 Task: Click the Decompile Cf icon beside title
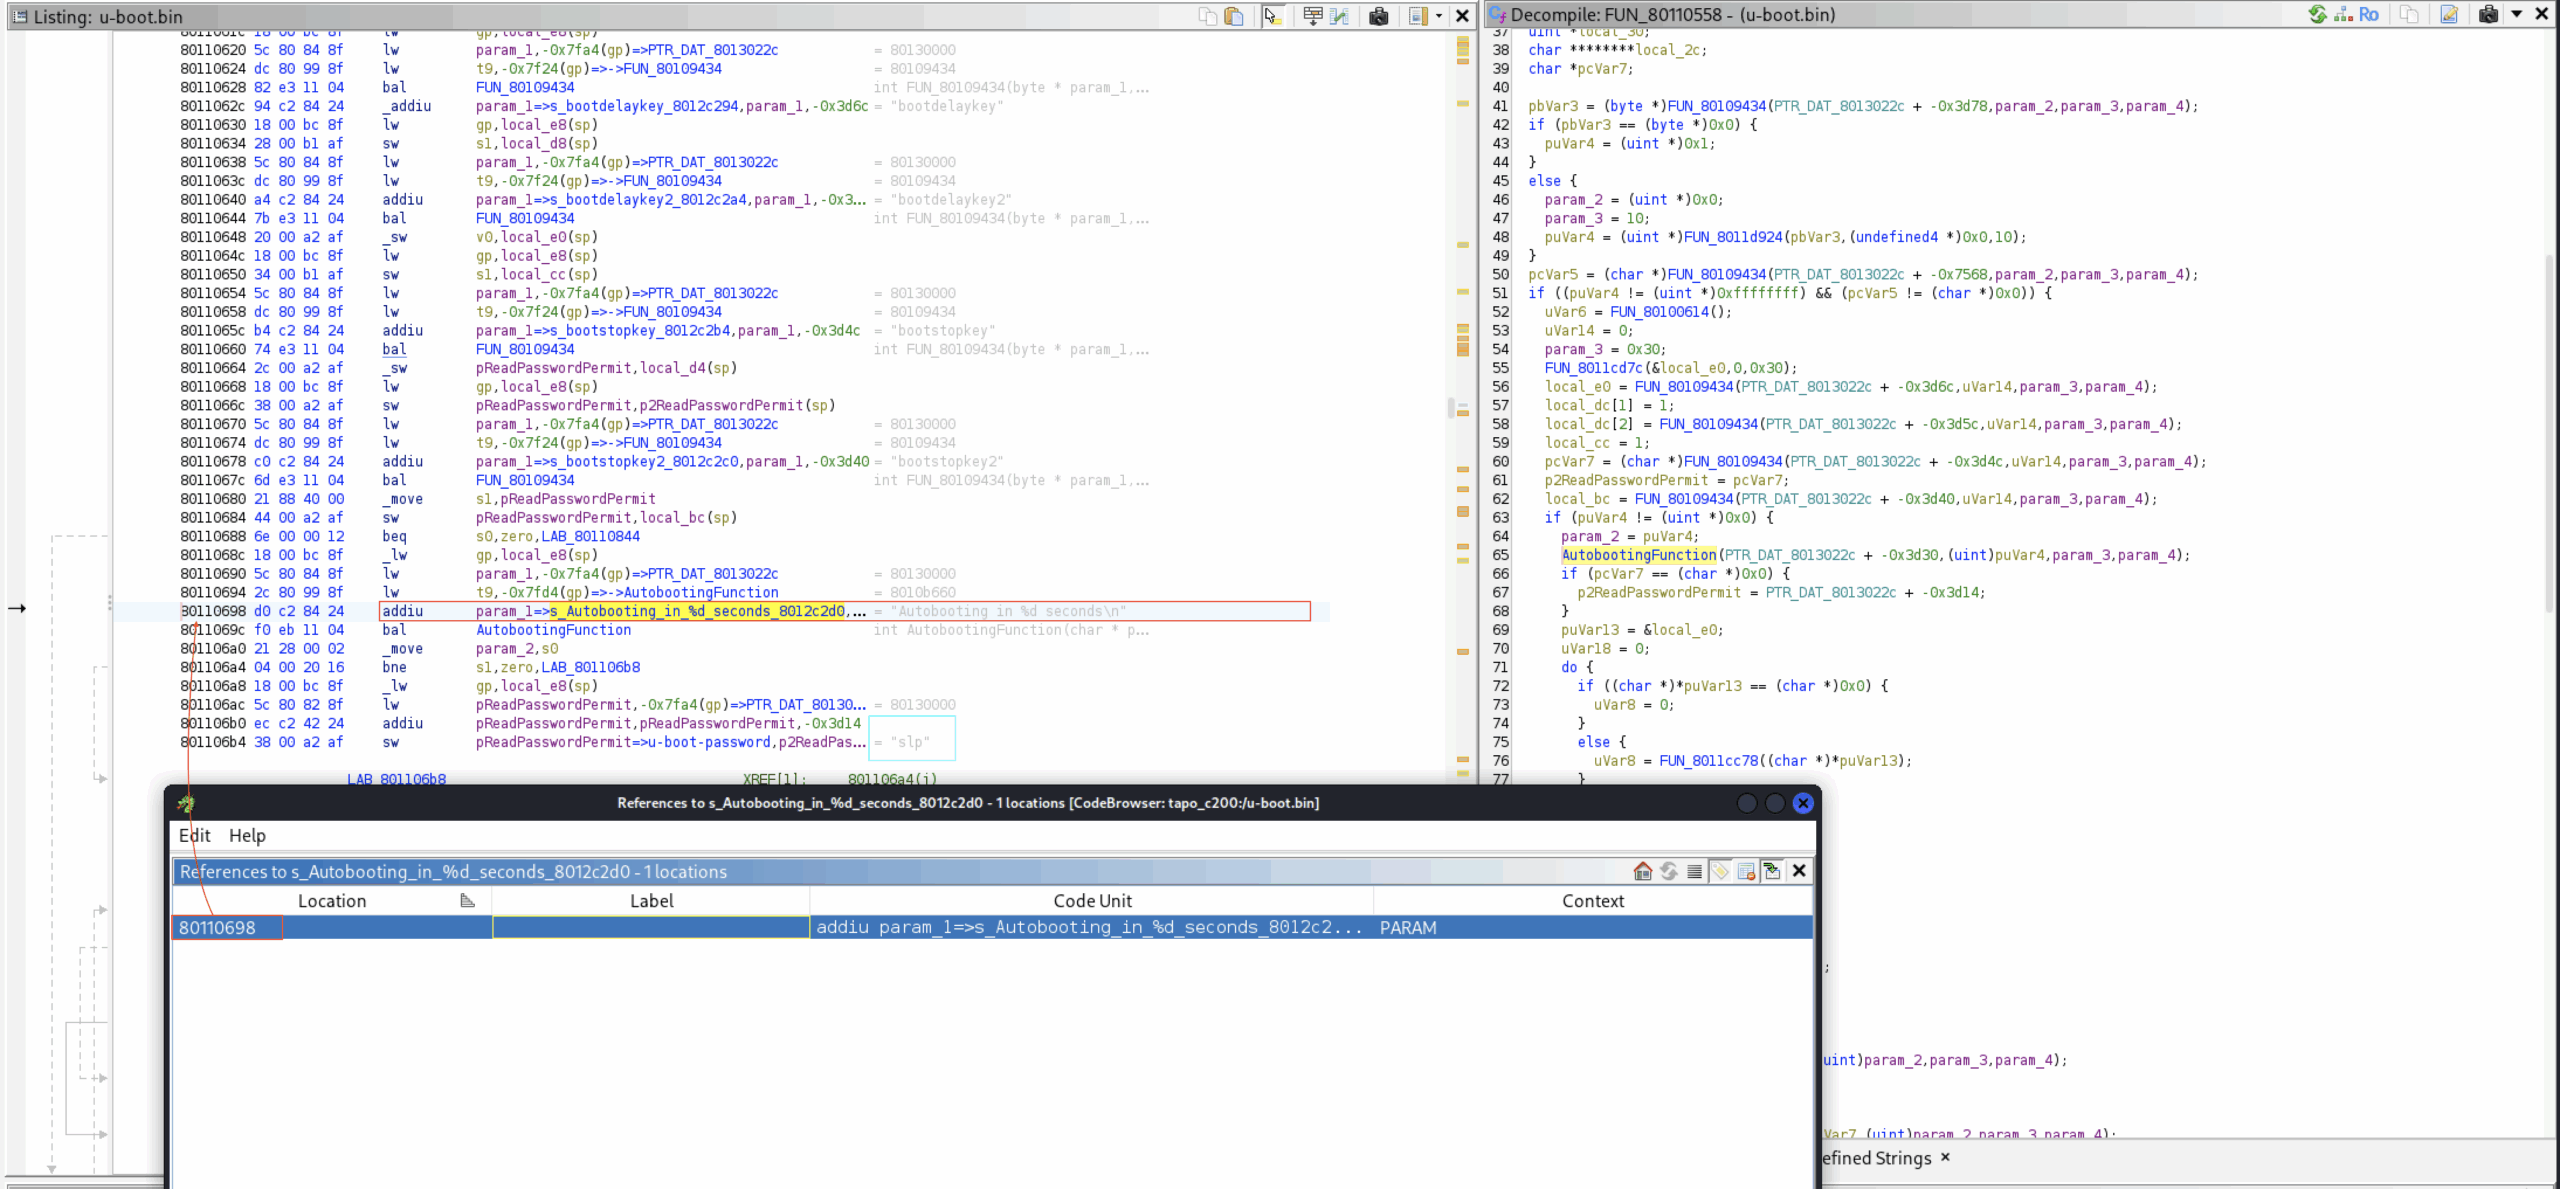click(1497, 14)
